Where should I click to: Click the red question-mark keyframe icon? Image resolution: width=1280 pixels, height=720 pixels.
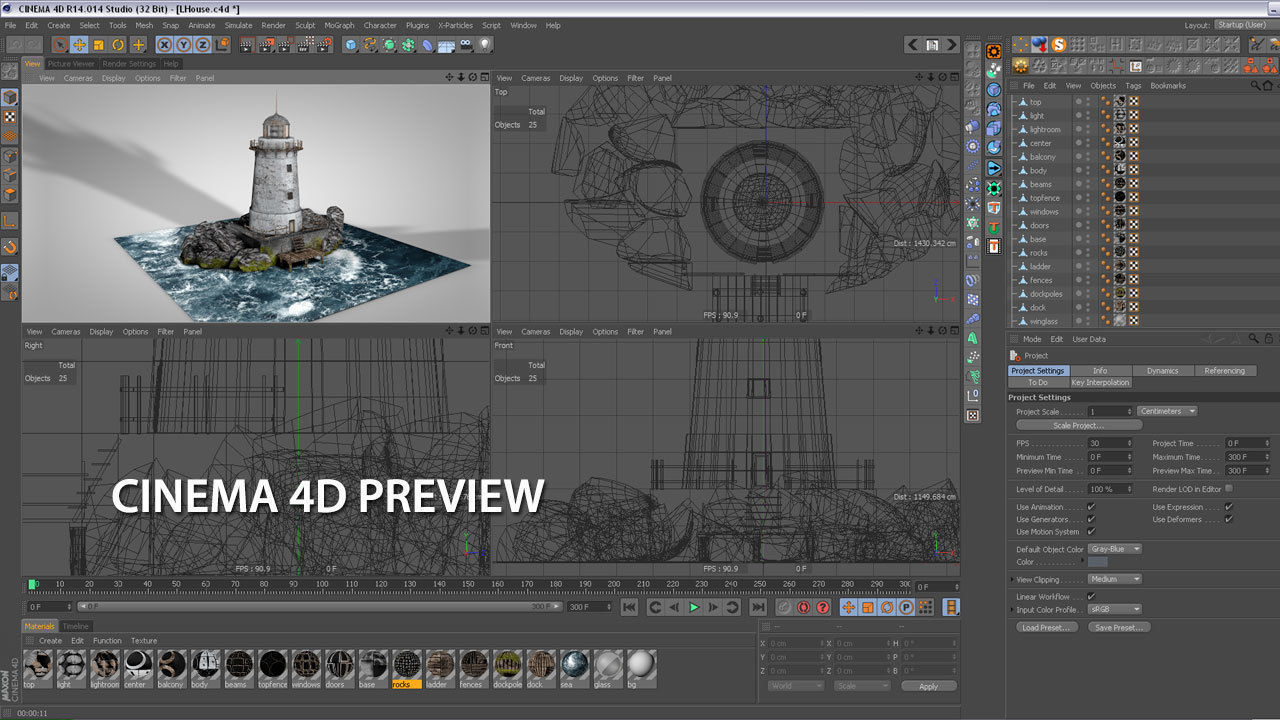coord(823,607)
